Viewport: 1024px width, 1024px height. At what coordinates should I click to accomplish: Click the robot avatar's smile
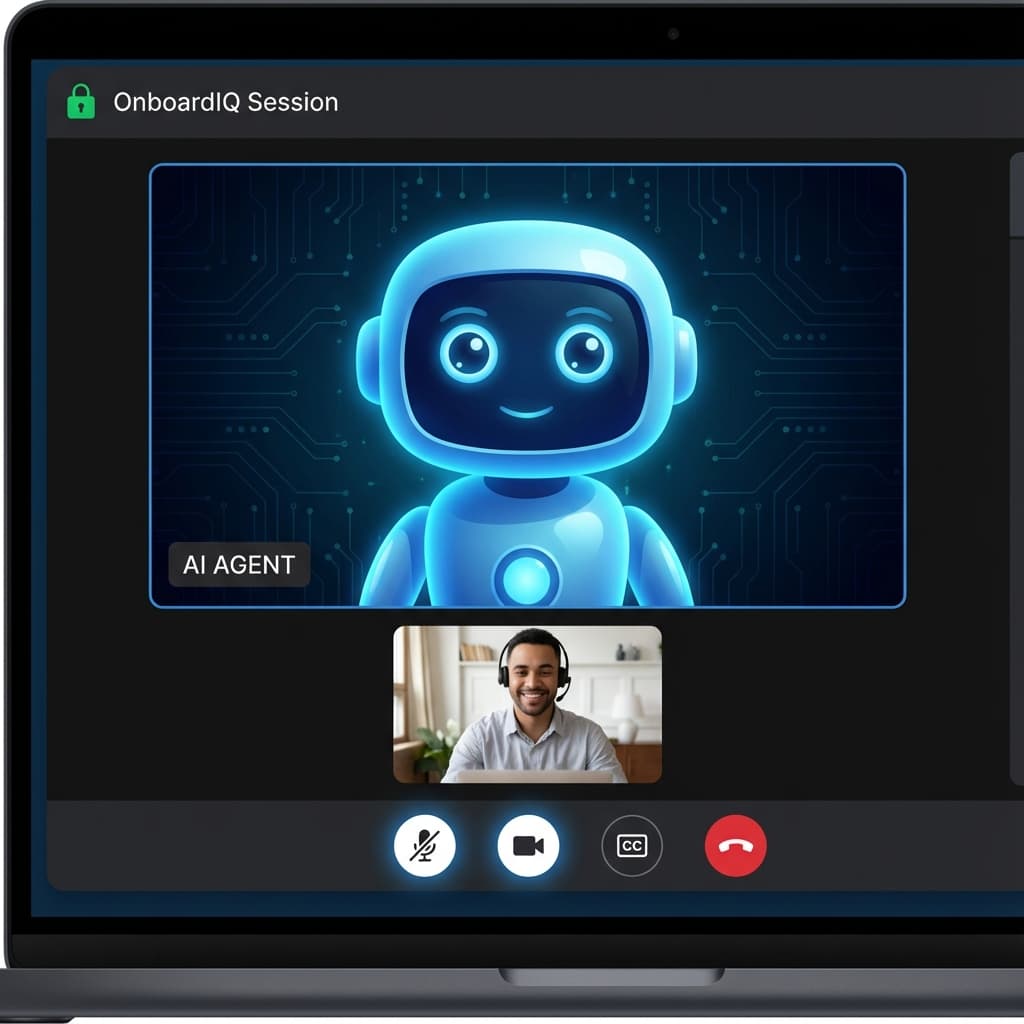point(526,412)
